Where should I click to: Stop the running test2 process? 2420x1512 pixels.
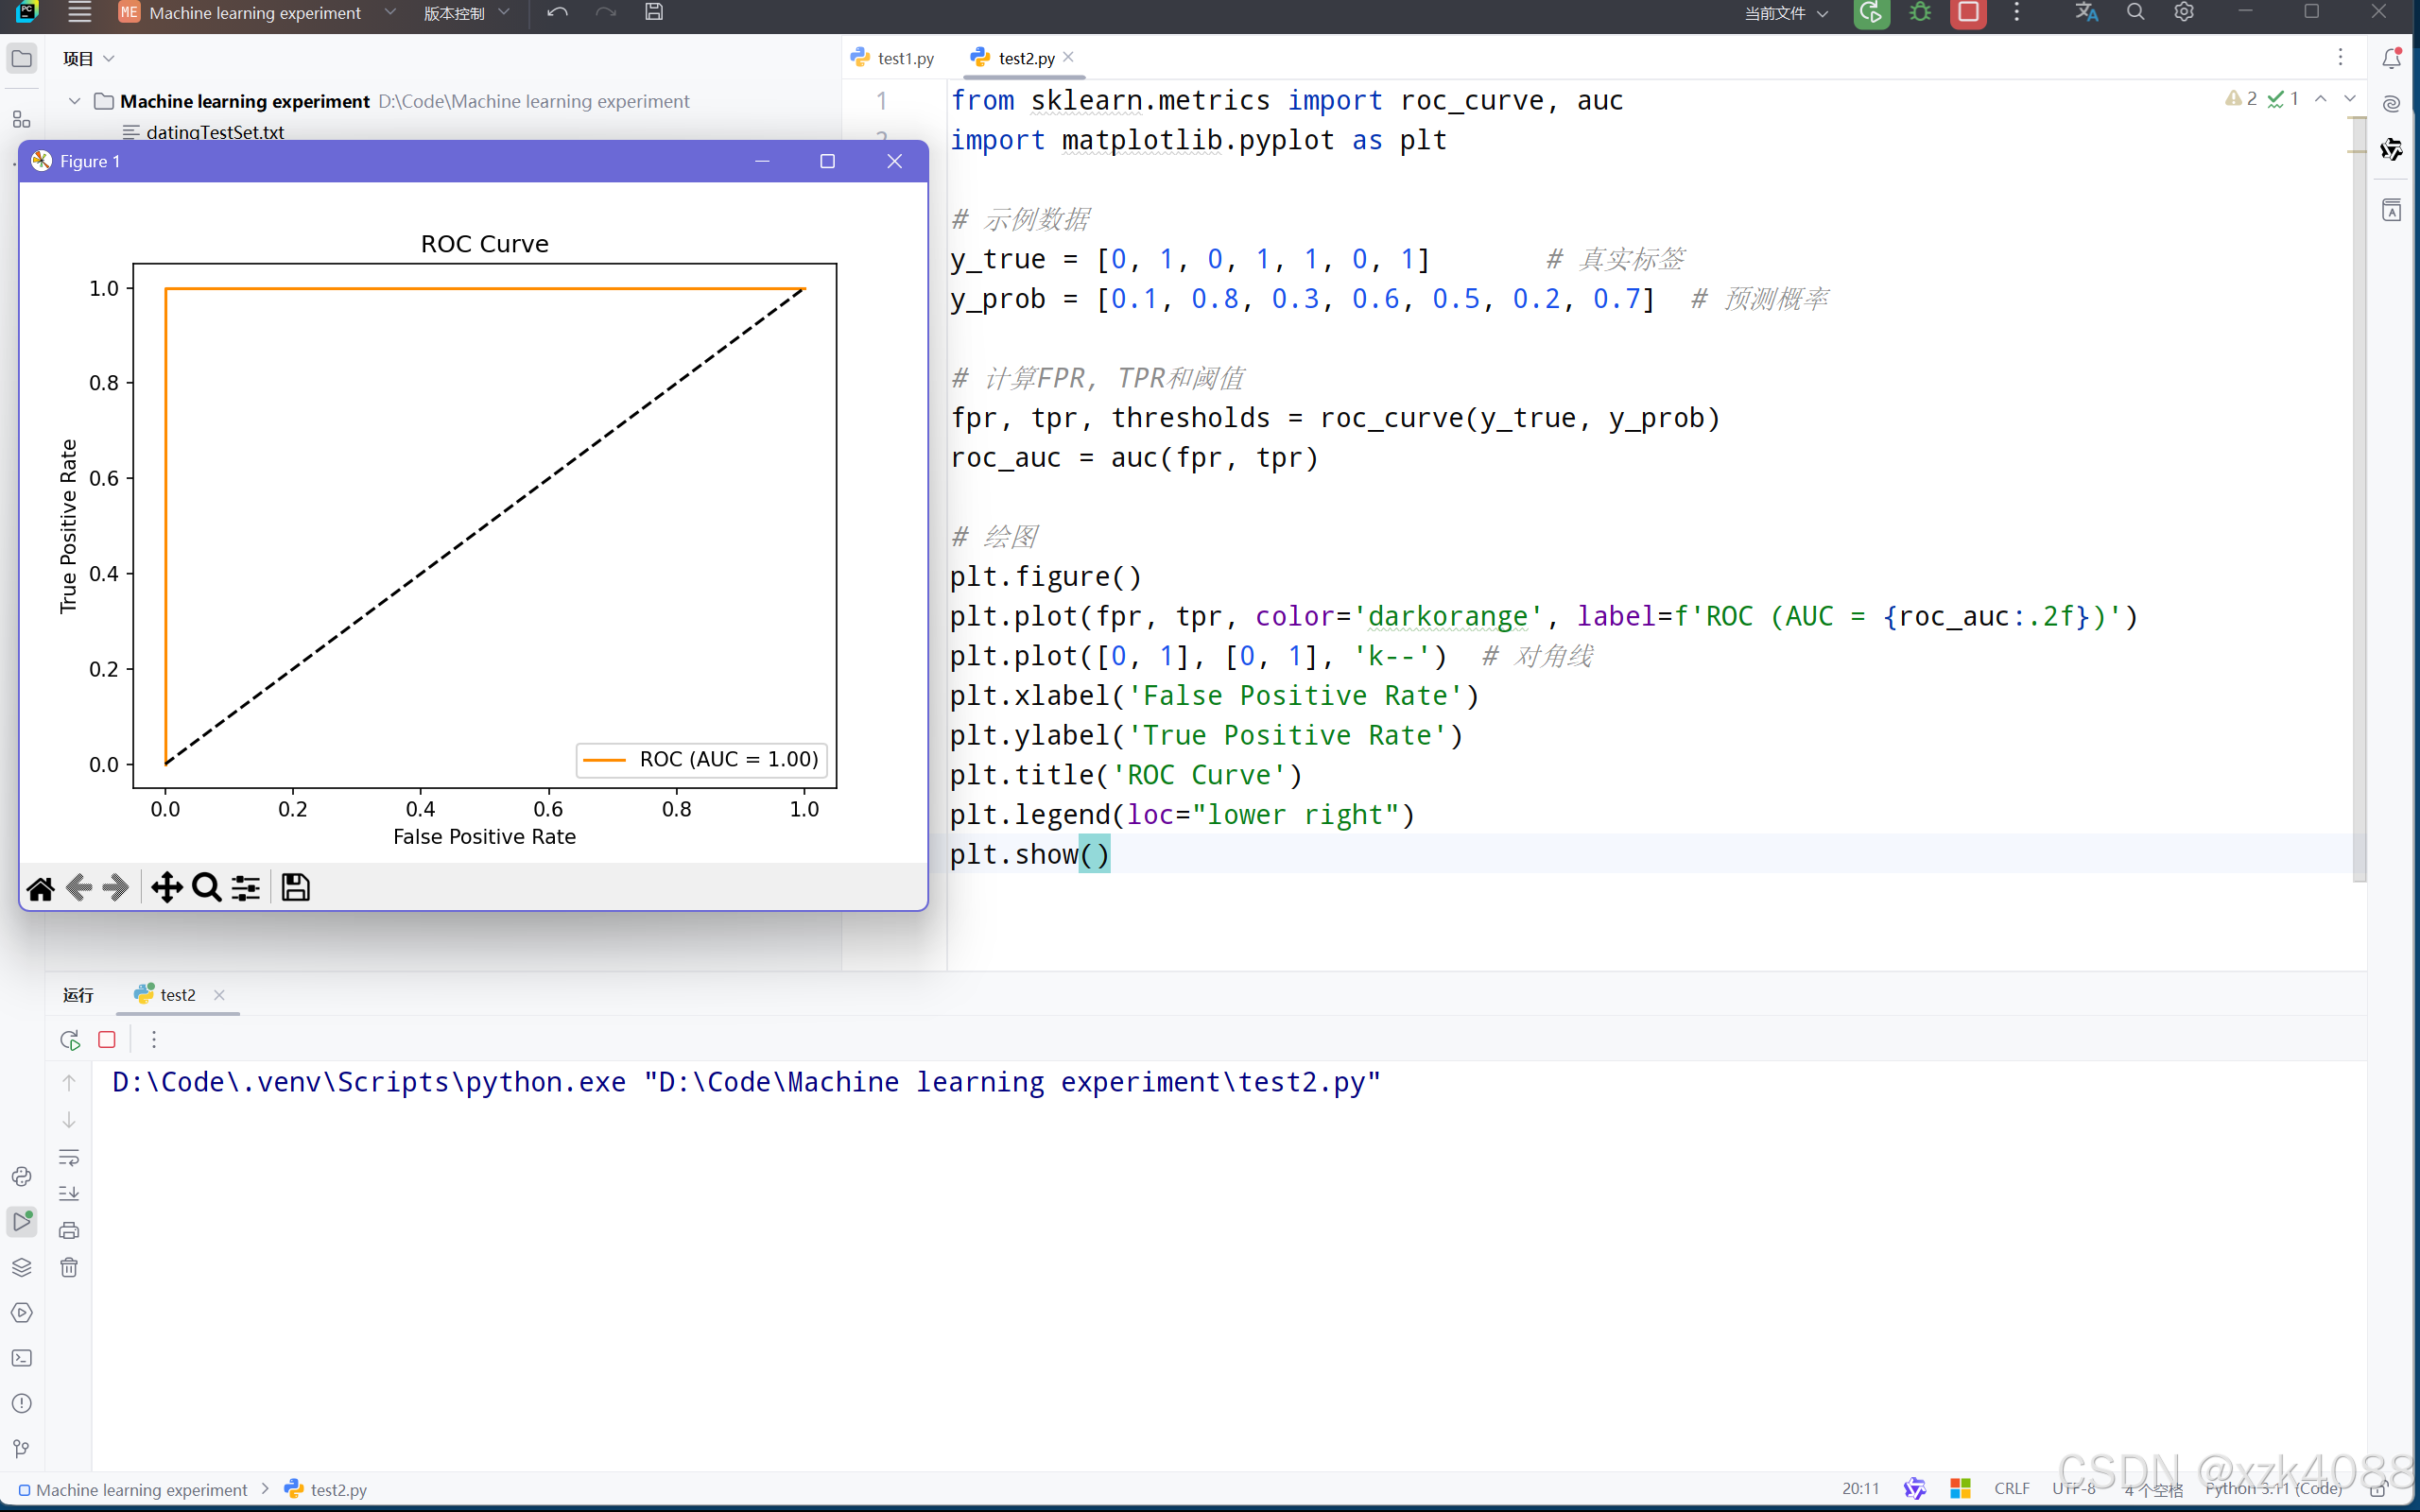(x=107, y=1040)
